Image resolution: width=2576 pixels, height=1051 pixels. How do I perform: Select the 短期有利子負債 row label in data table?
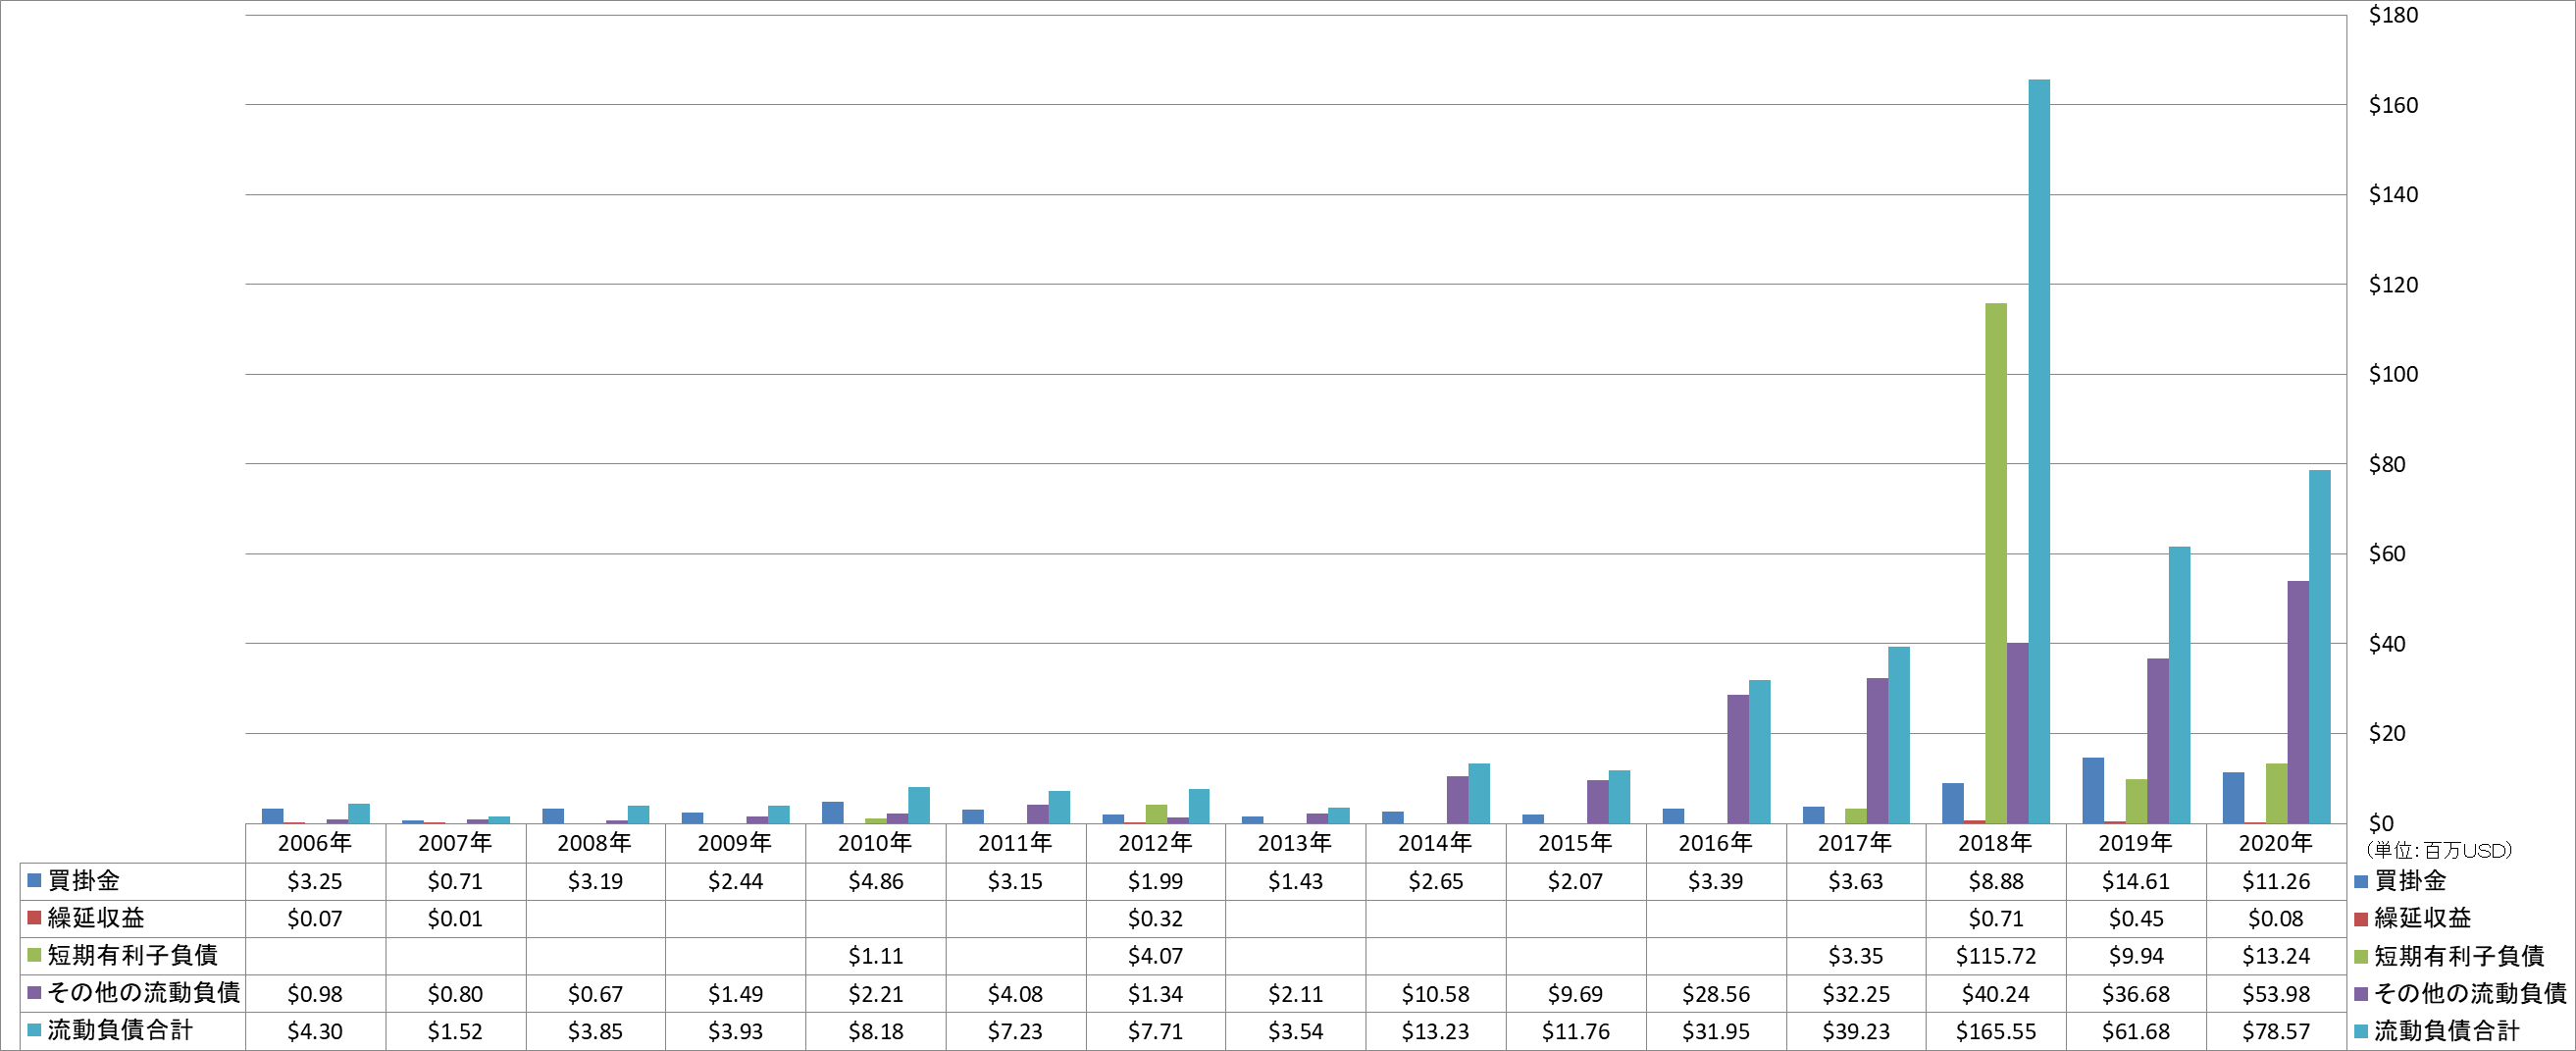pyautogui.click(x=132, y=955)
